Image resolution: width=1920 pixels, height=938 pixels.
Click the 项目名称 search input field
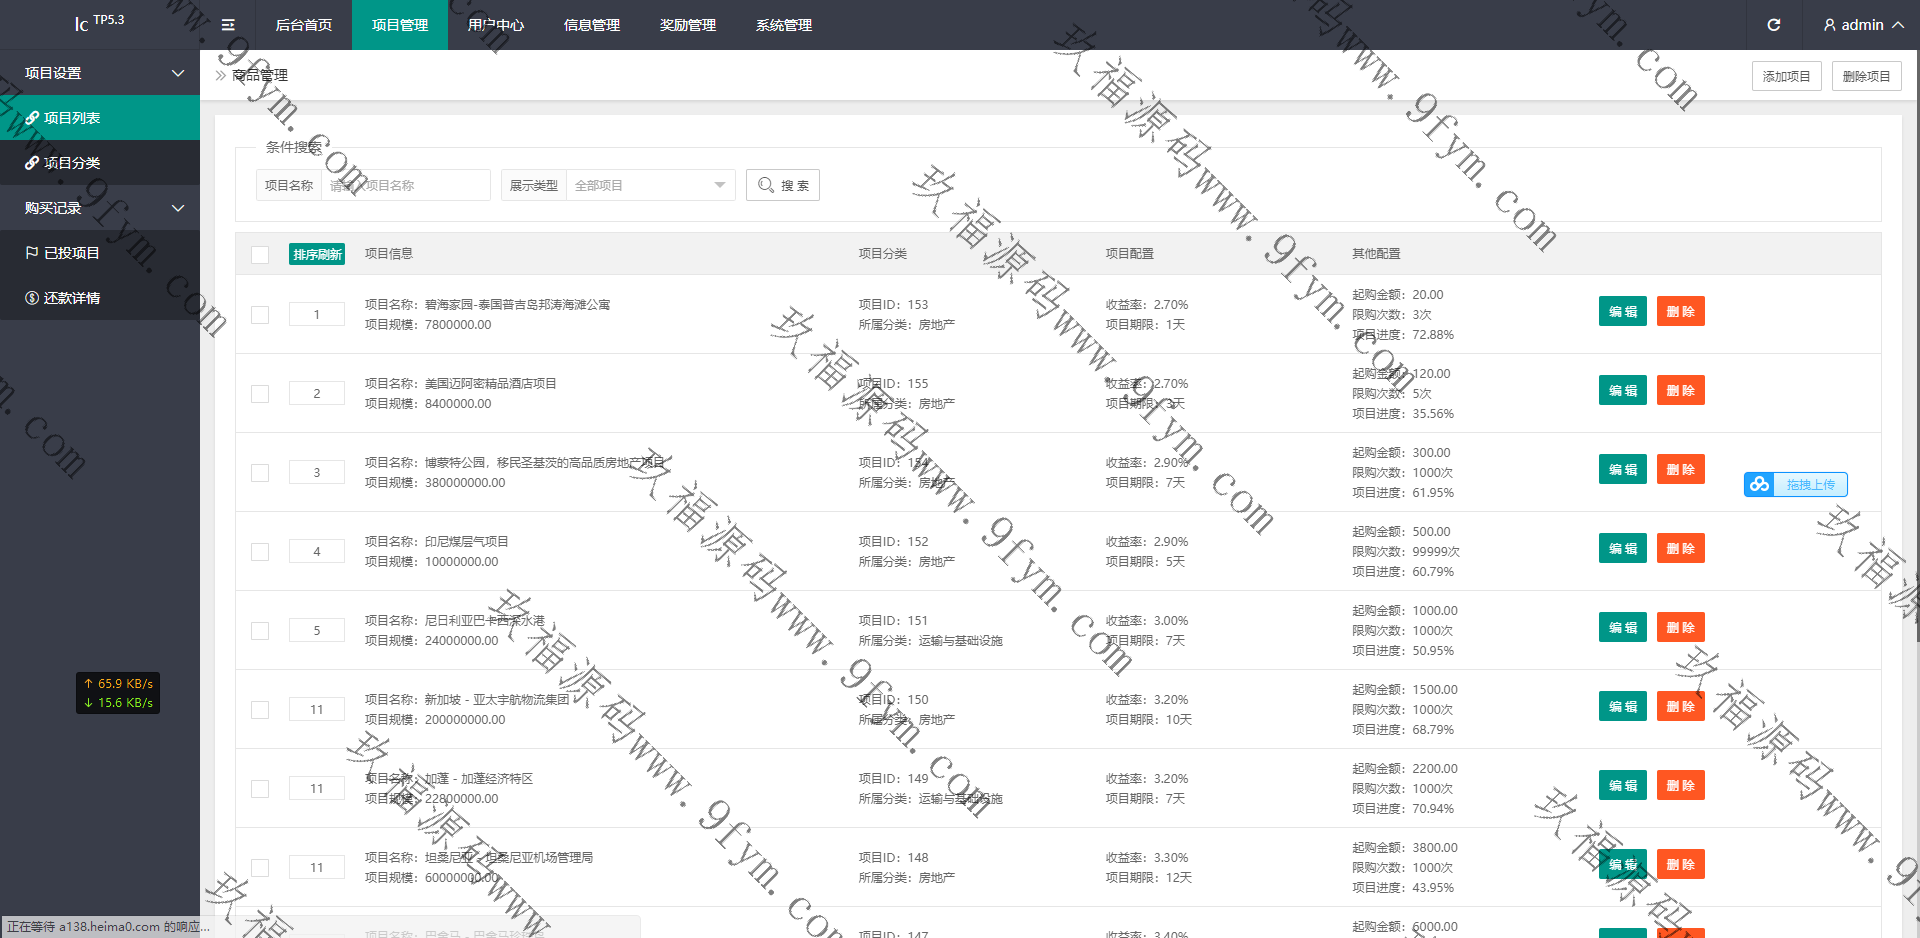coord(405,185)
